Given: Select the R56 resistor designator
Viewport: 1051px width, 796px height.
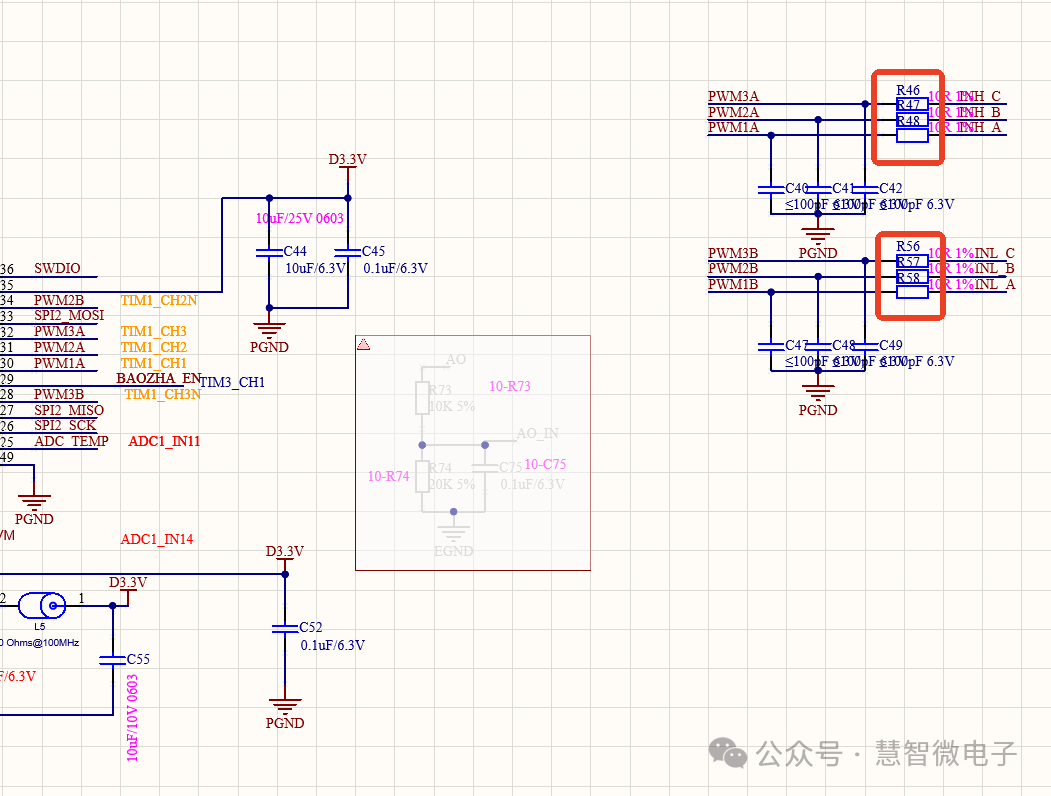Looking at the screenshot, I should pyautogui.click(x=908, y=246).
